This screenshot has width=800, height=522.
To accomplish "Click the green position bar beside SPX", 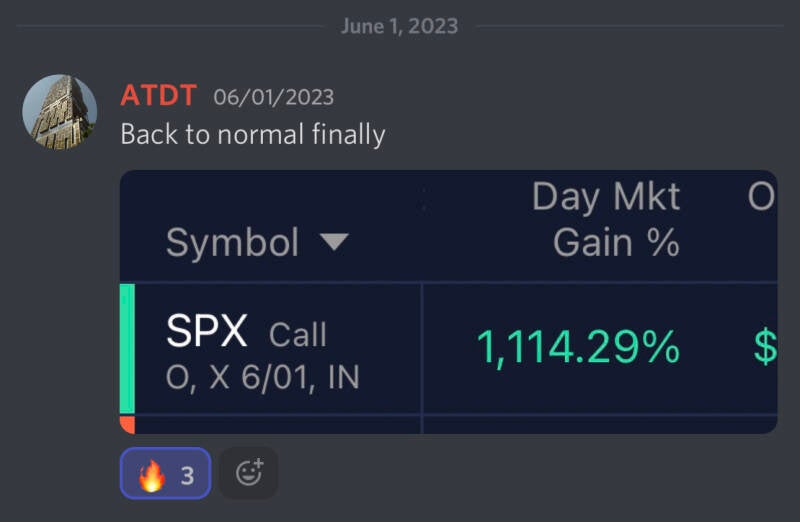I will coord(127,348).
